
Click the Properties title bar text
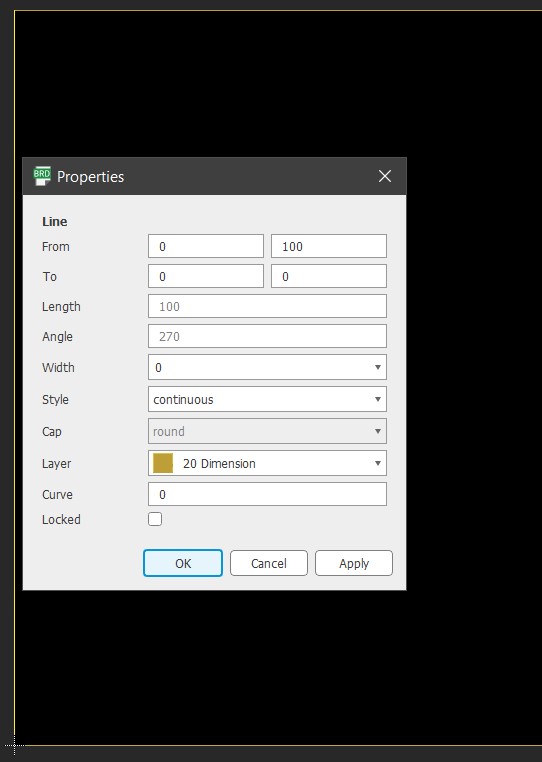click(x=90, y=176)
